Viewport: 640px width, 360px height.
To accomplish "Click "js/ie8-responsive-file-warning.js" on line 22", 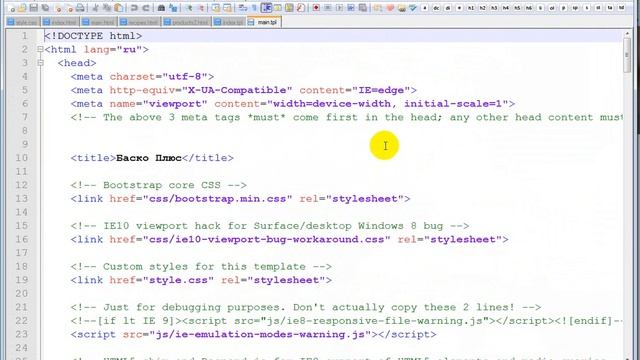I will point(375,321).
